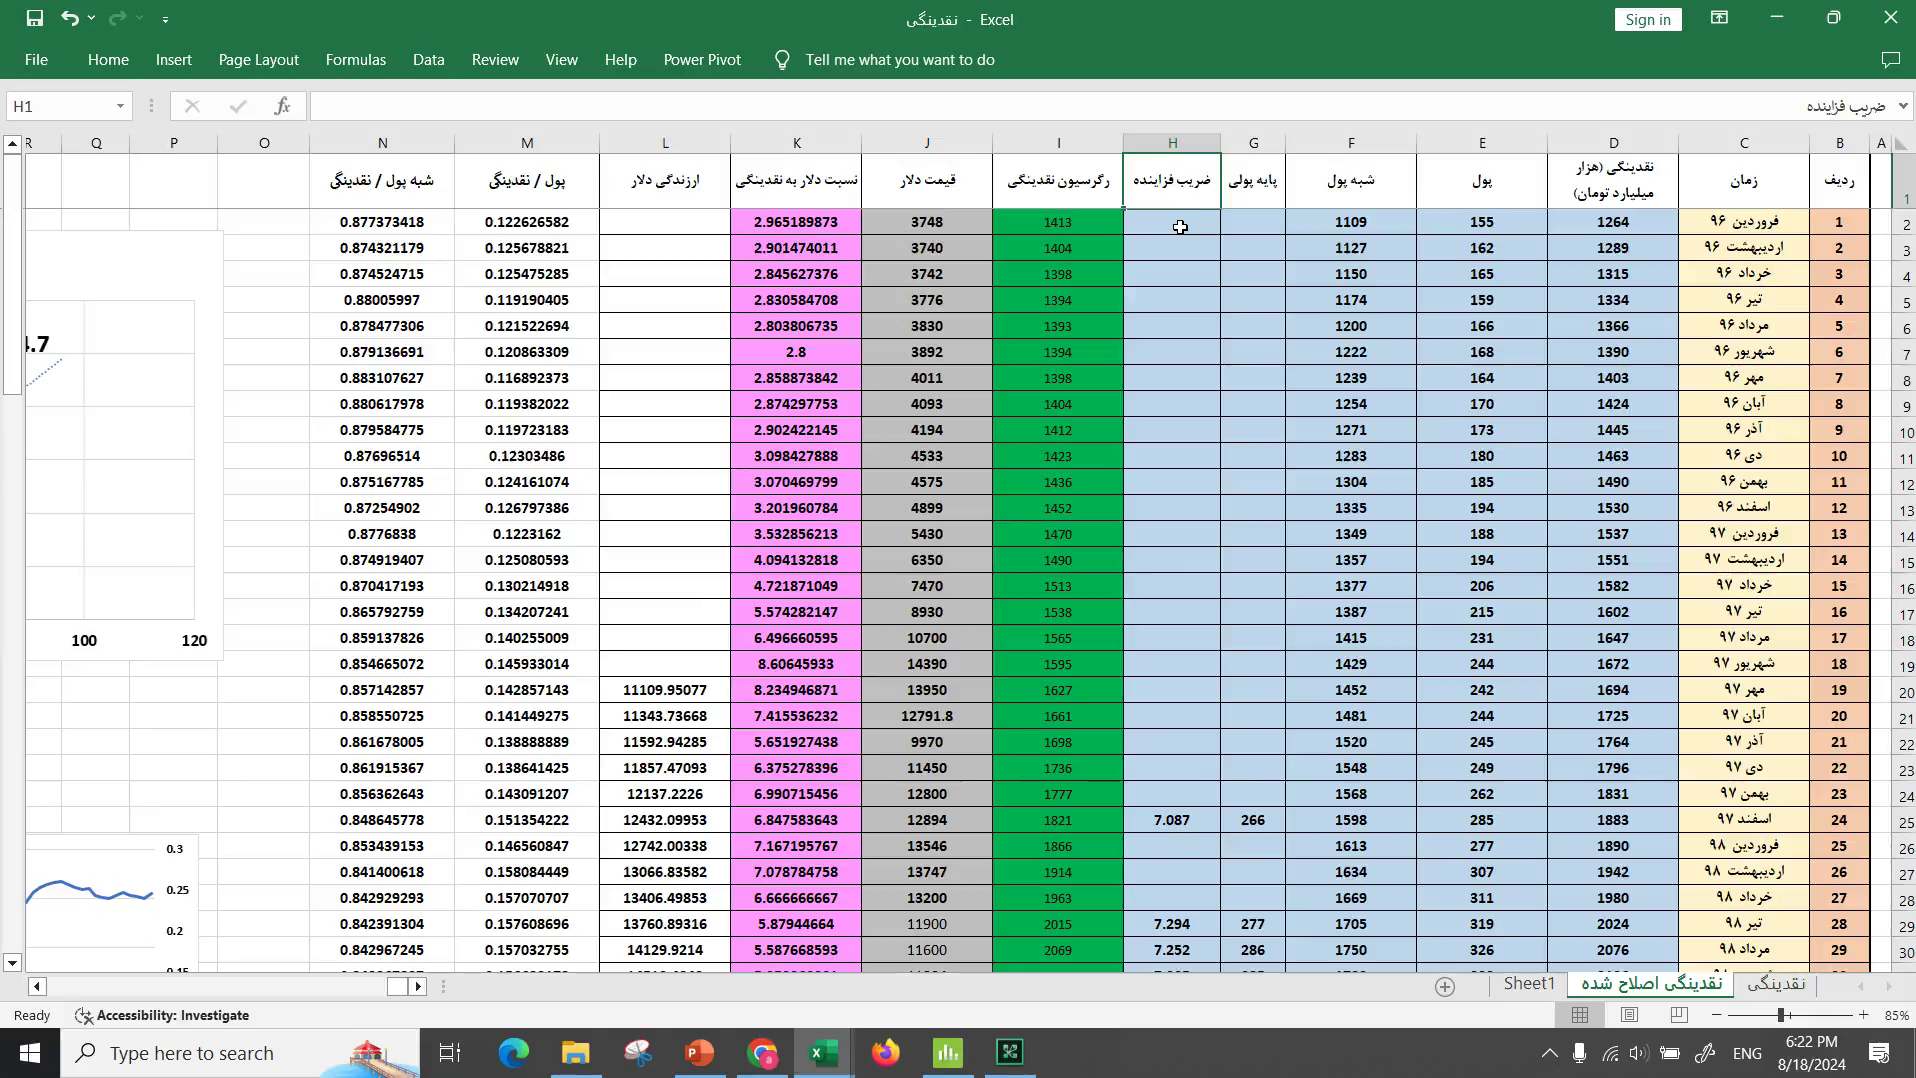Open the Data tab

[x=429, y=60]
